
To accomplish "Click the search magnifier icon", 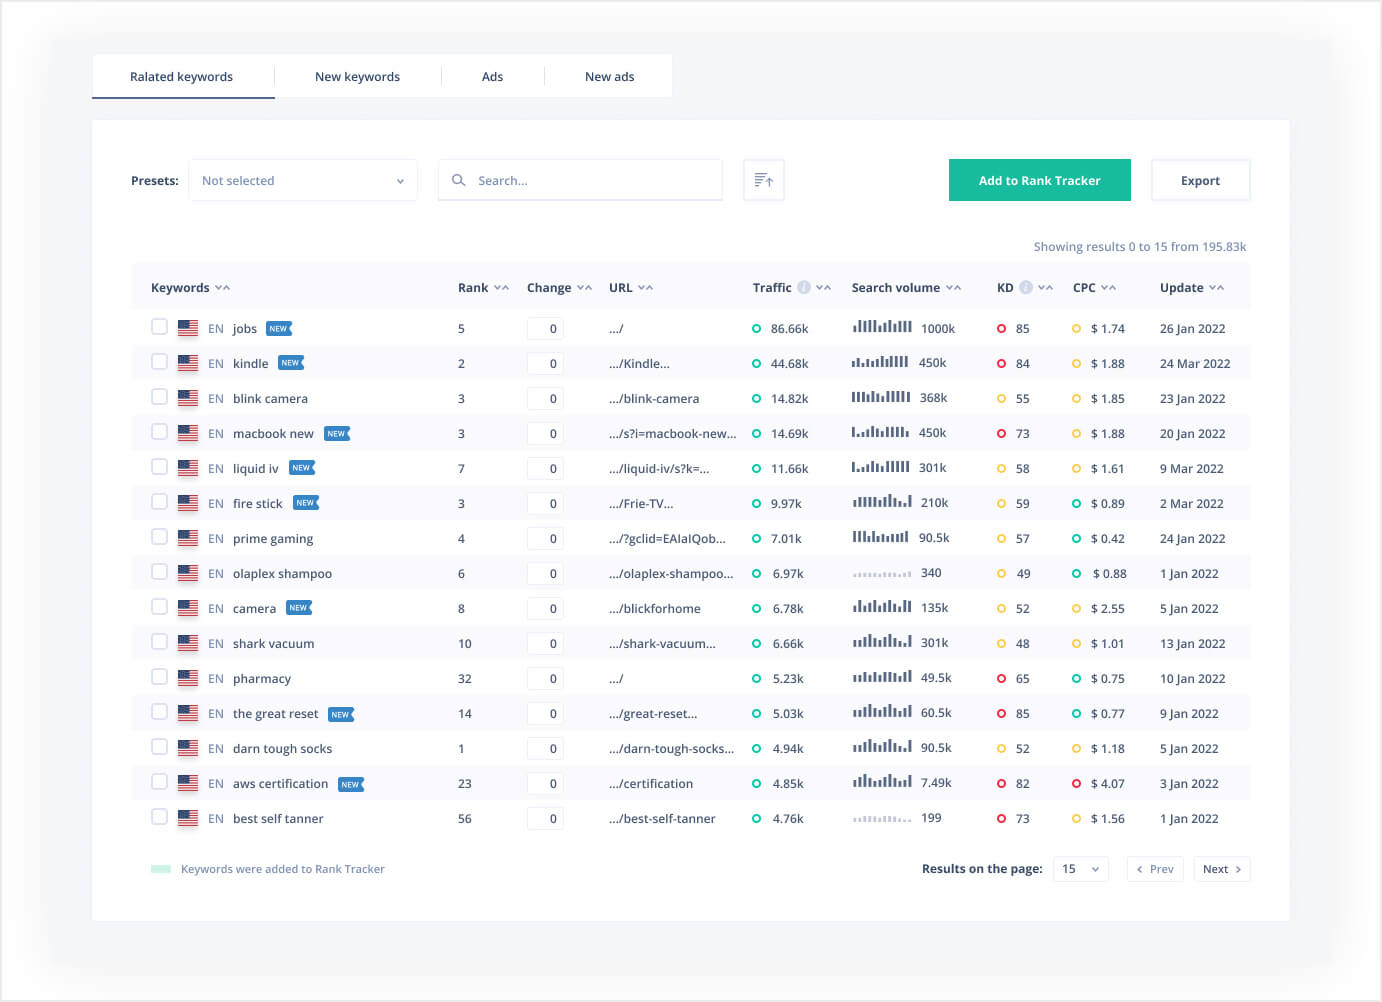I will pyautogui.click(x=459, y=180).
